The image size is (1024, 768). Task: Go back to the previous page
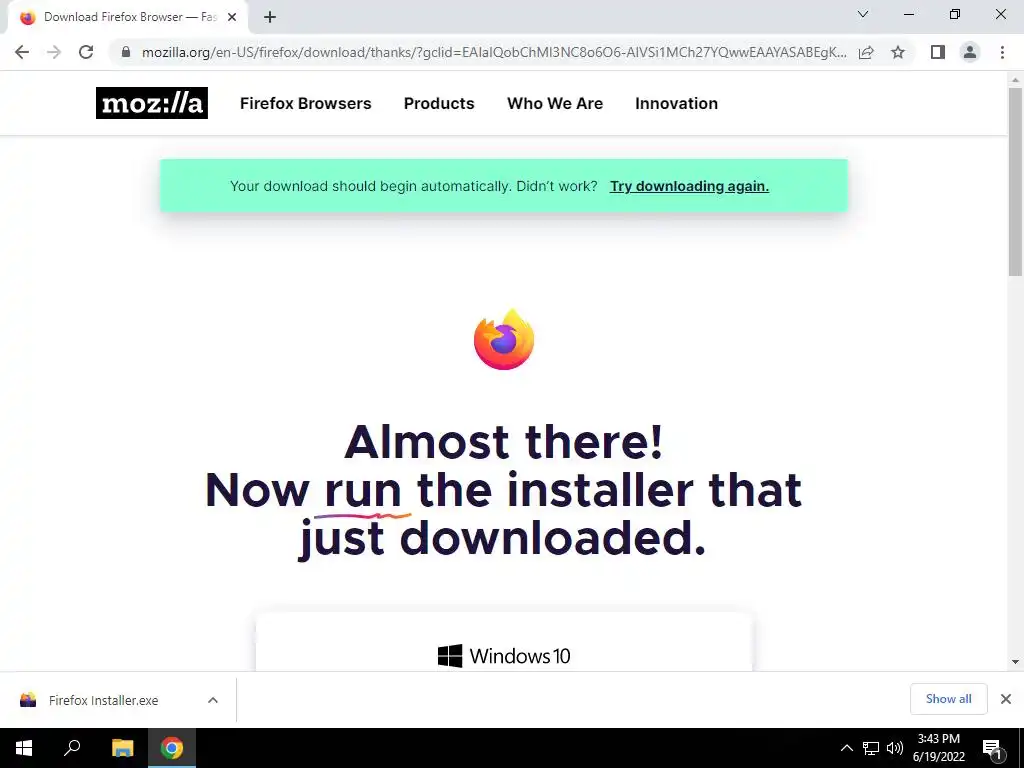coord(22,52)
